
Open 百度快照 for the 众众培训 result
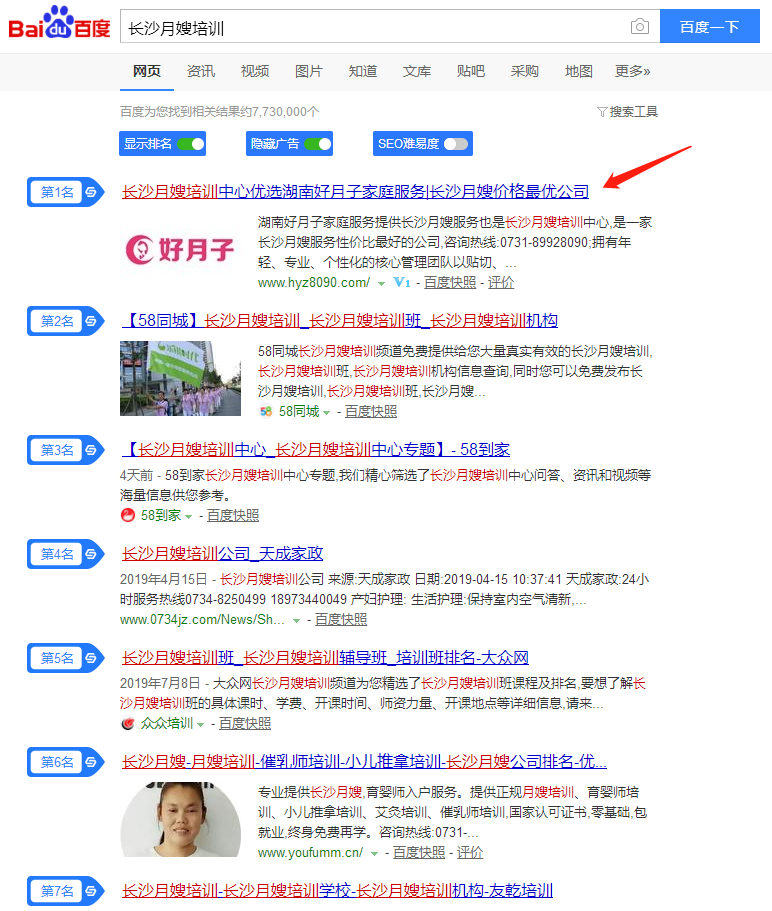point(245,724)
